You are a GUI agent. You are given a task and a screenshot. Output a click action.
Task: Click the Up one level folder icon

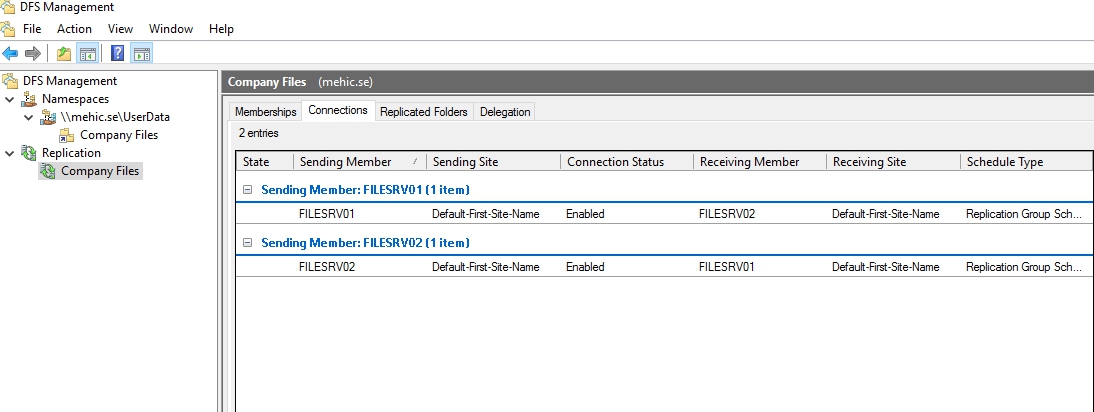(x=64, y=53)
